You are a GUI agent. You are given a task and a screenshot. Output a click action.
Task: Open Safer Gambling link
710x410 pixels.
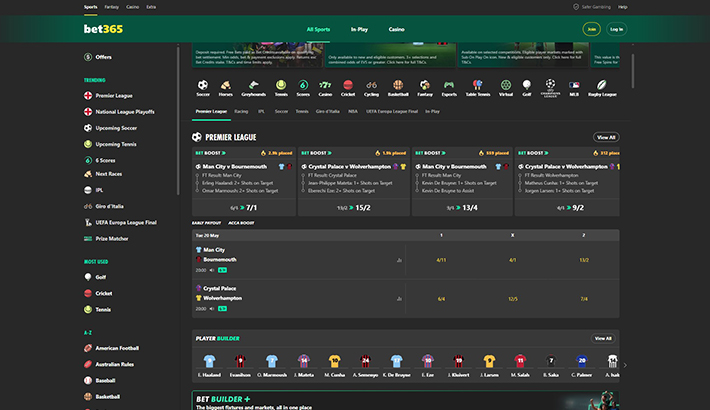(x=592, y=7)
